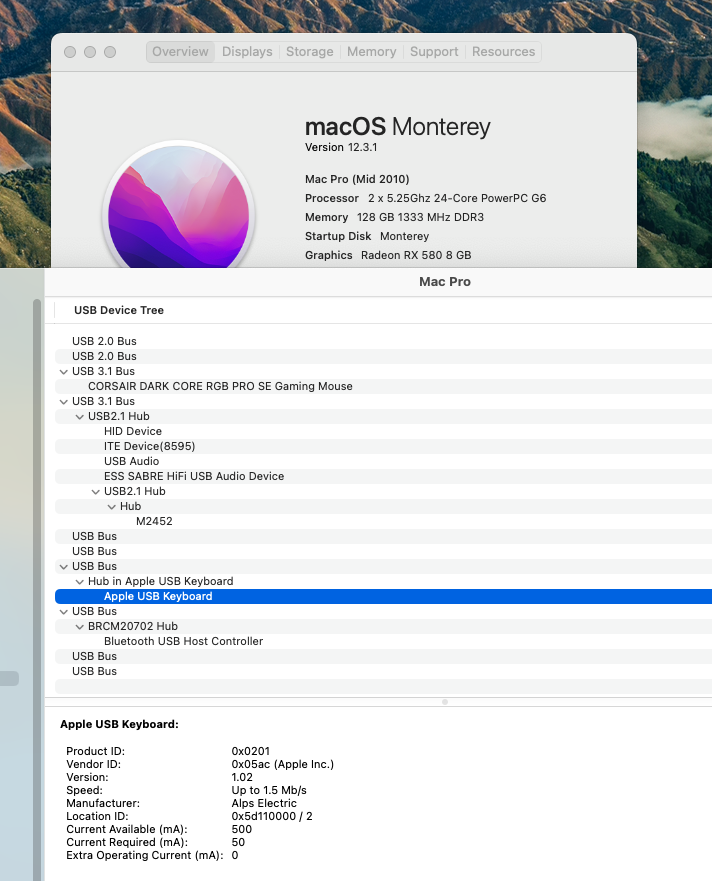
Task: Switch to the Overview tab
Action: click(x=180, y=52)
